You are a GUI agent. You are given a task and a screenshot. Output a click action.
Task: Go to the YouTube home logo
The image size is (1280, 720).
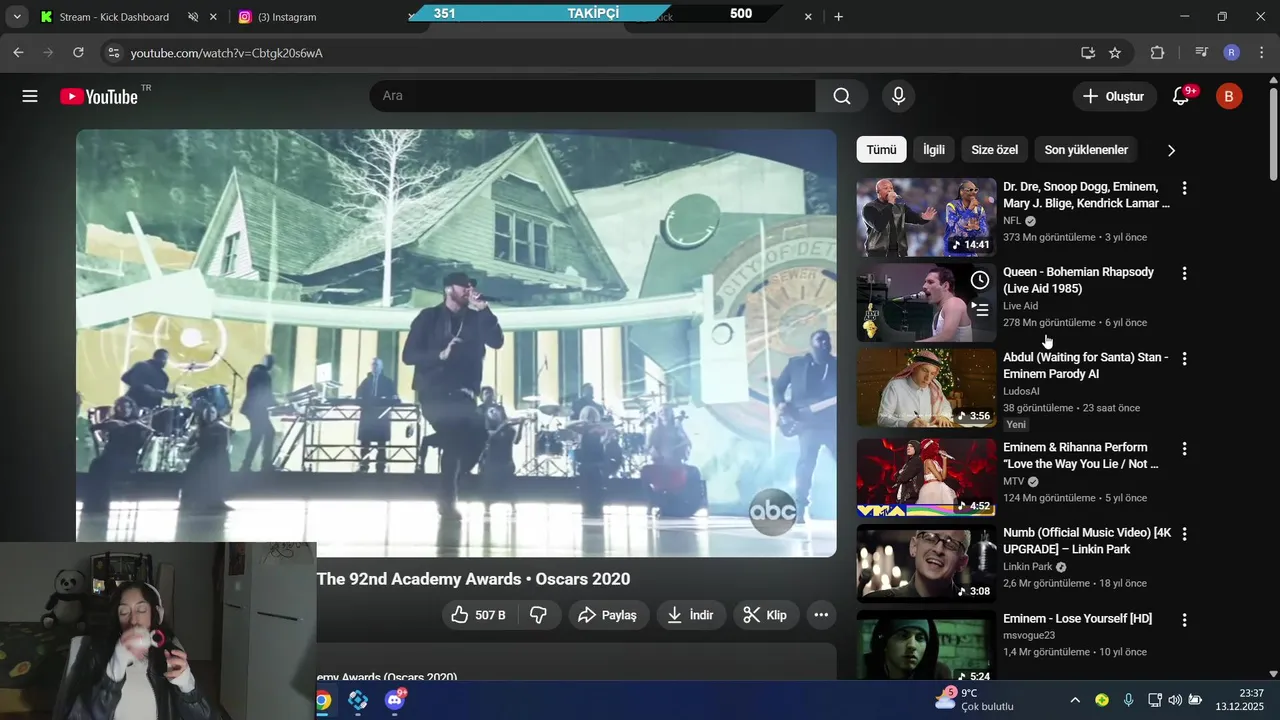pos(99,96)
